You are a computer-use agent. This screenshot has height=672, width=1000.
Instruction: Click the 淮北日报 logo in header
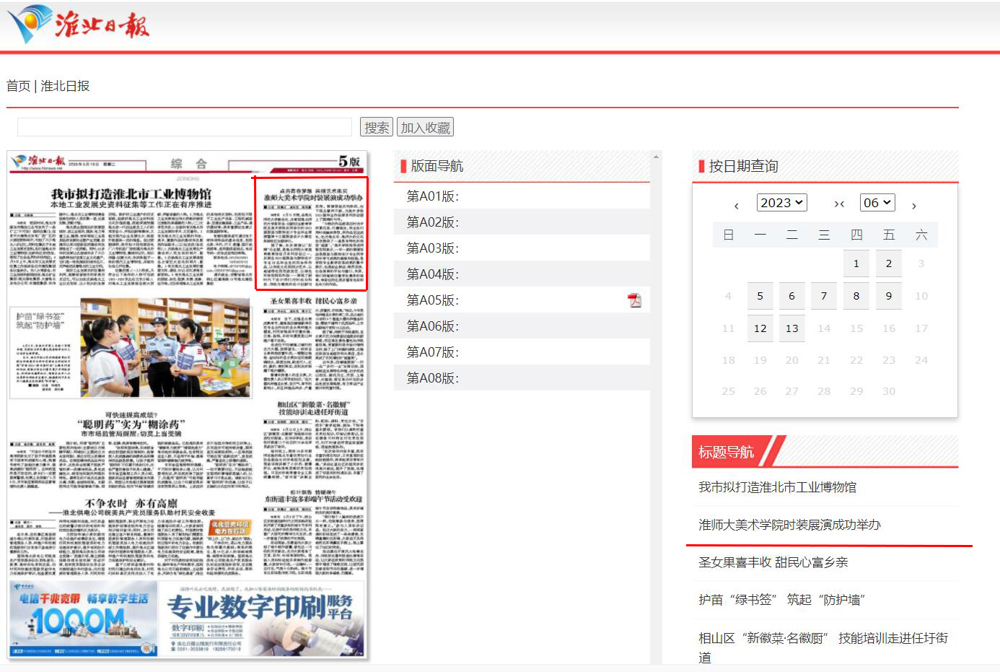(x=78, y=24)
